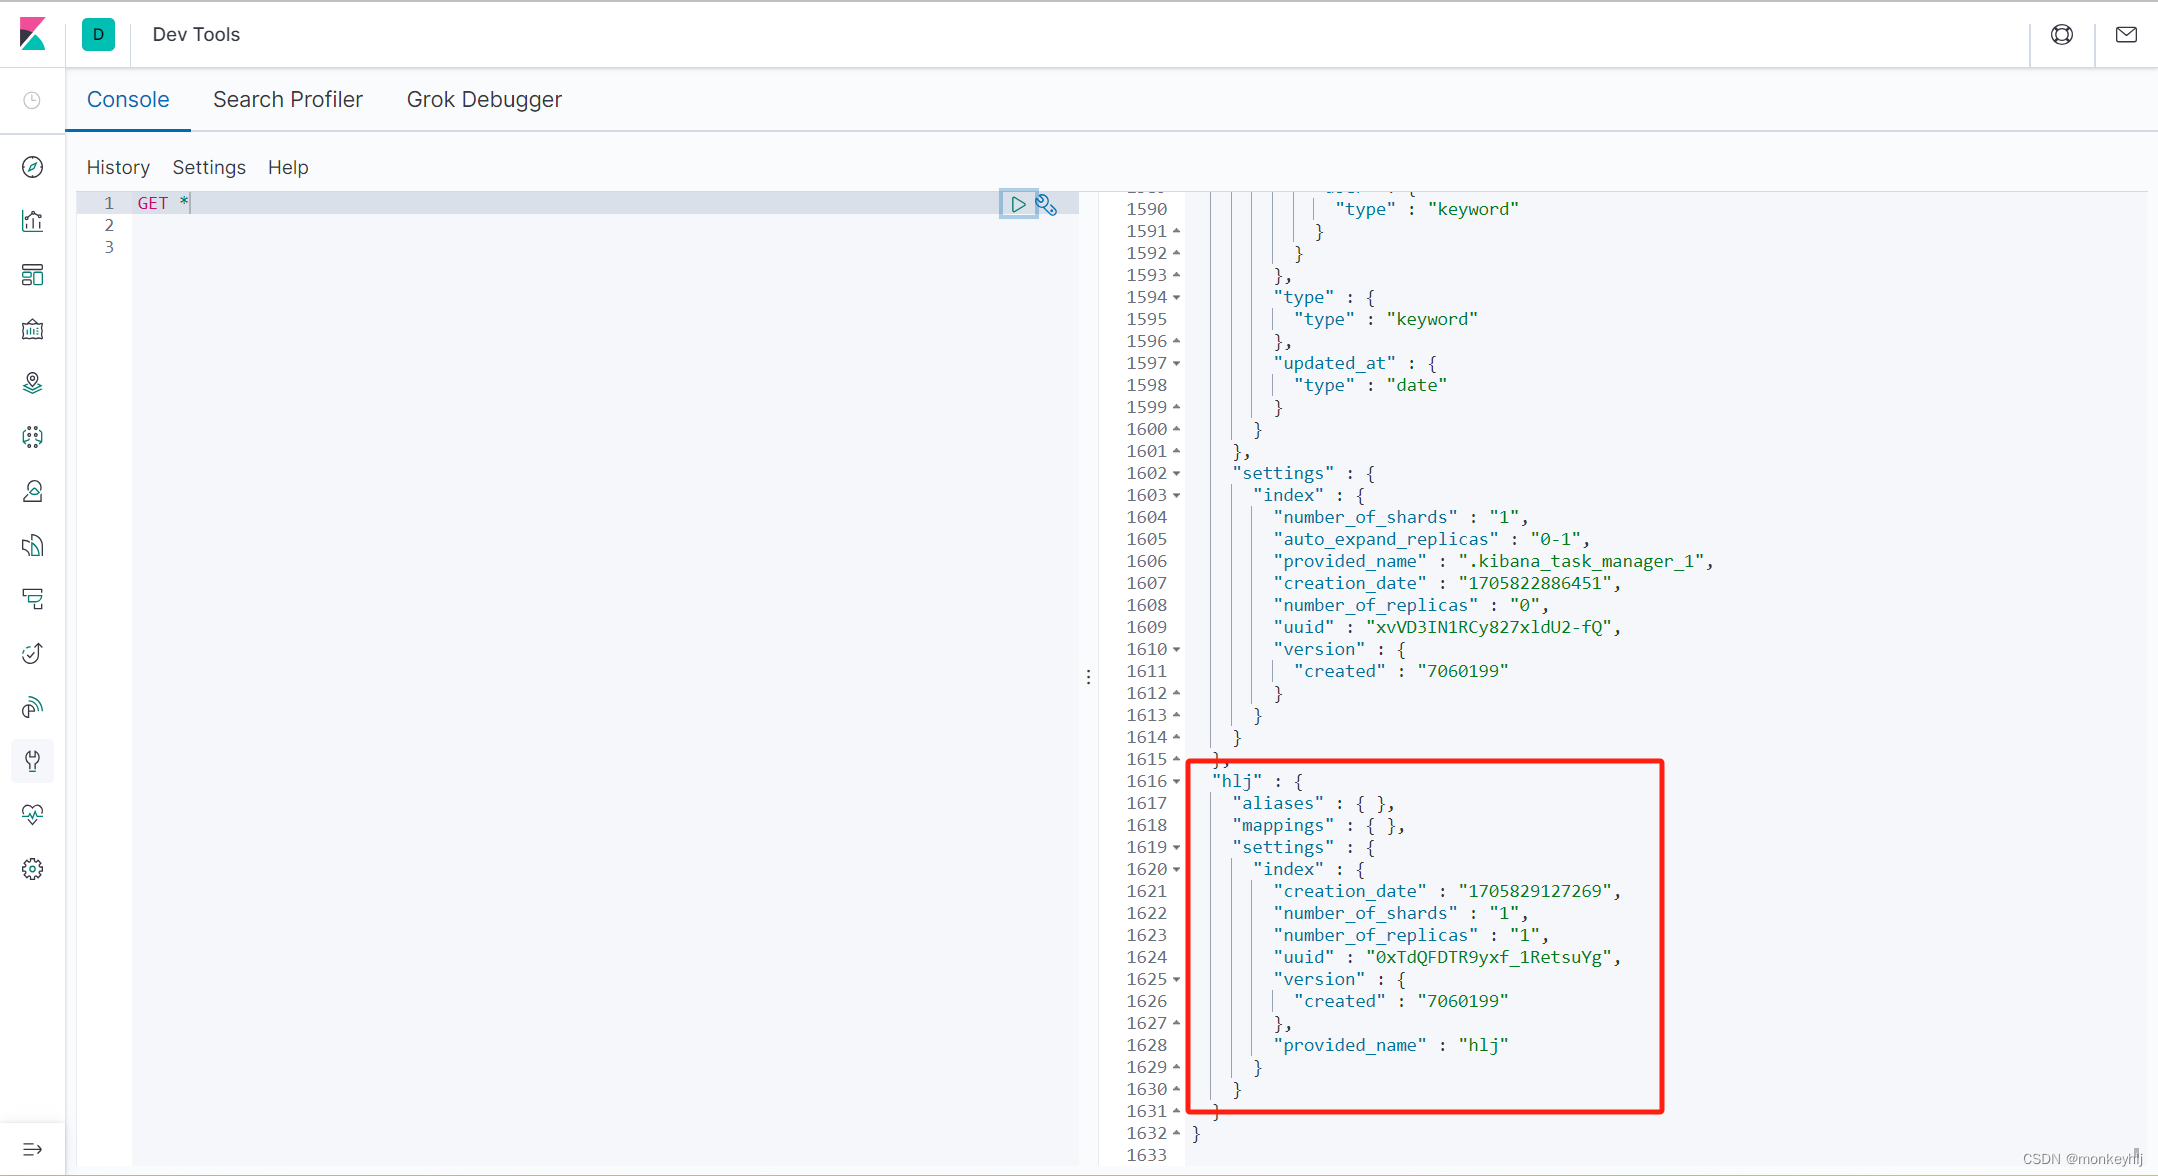Switch to the Search Profiler tab
The width and height of the screenshot is (2158, 1176).
point(287,100)
